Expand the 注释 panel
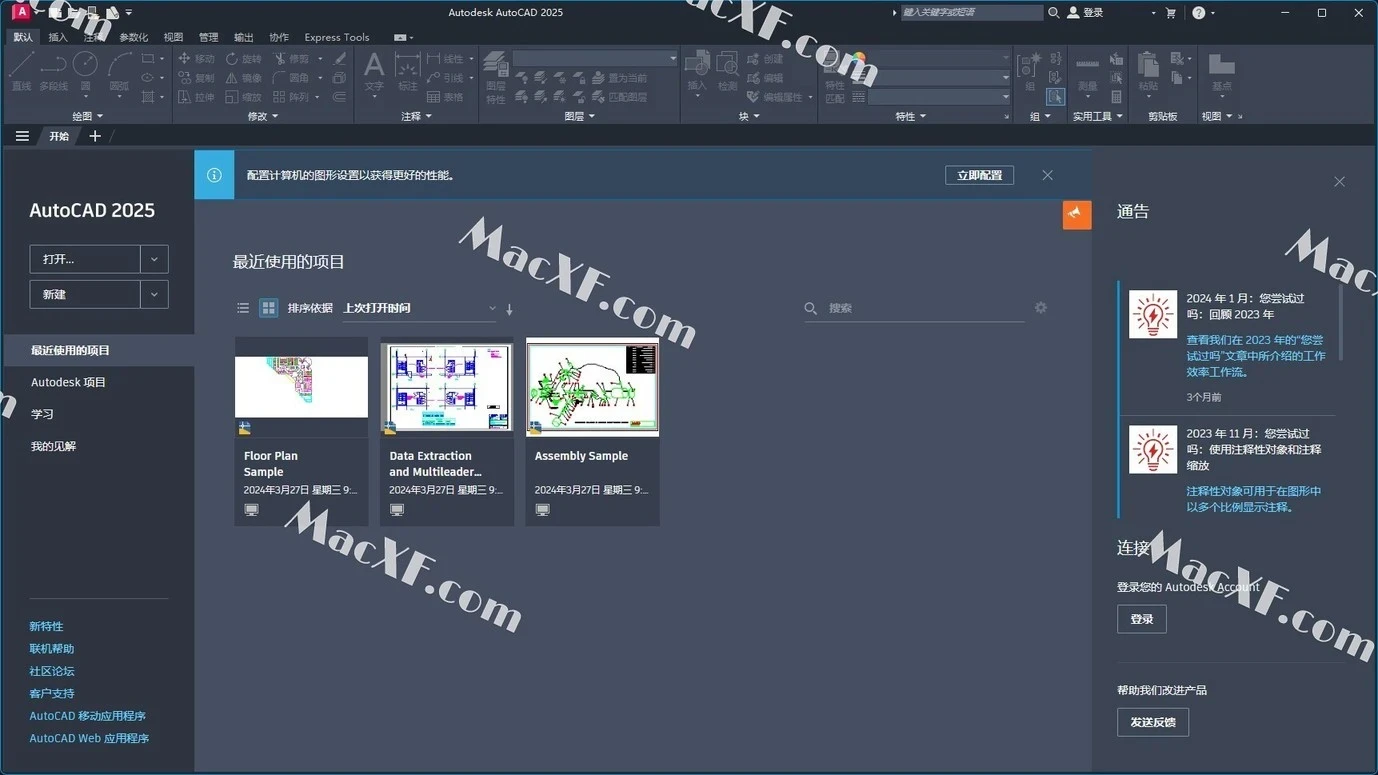The image size is (1378, 775). 416,116
